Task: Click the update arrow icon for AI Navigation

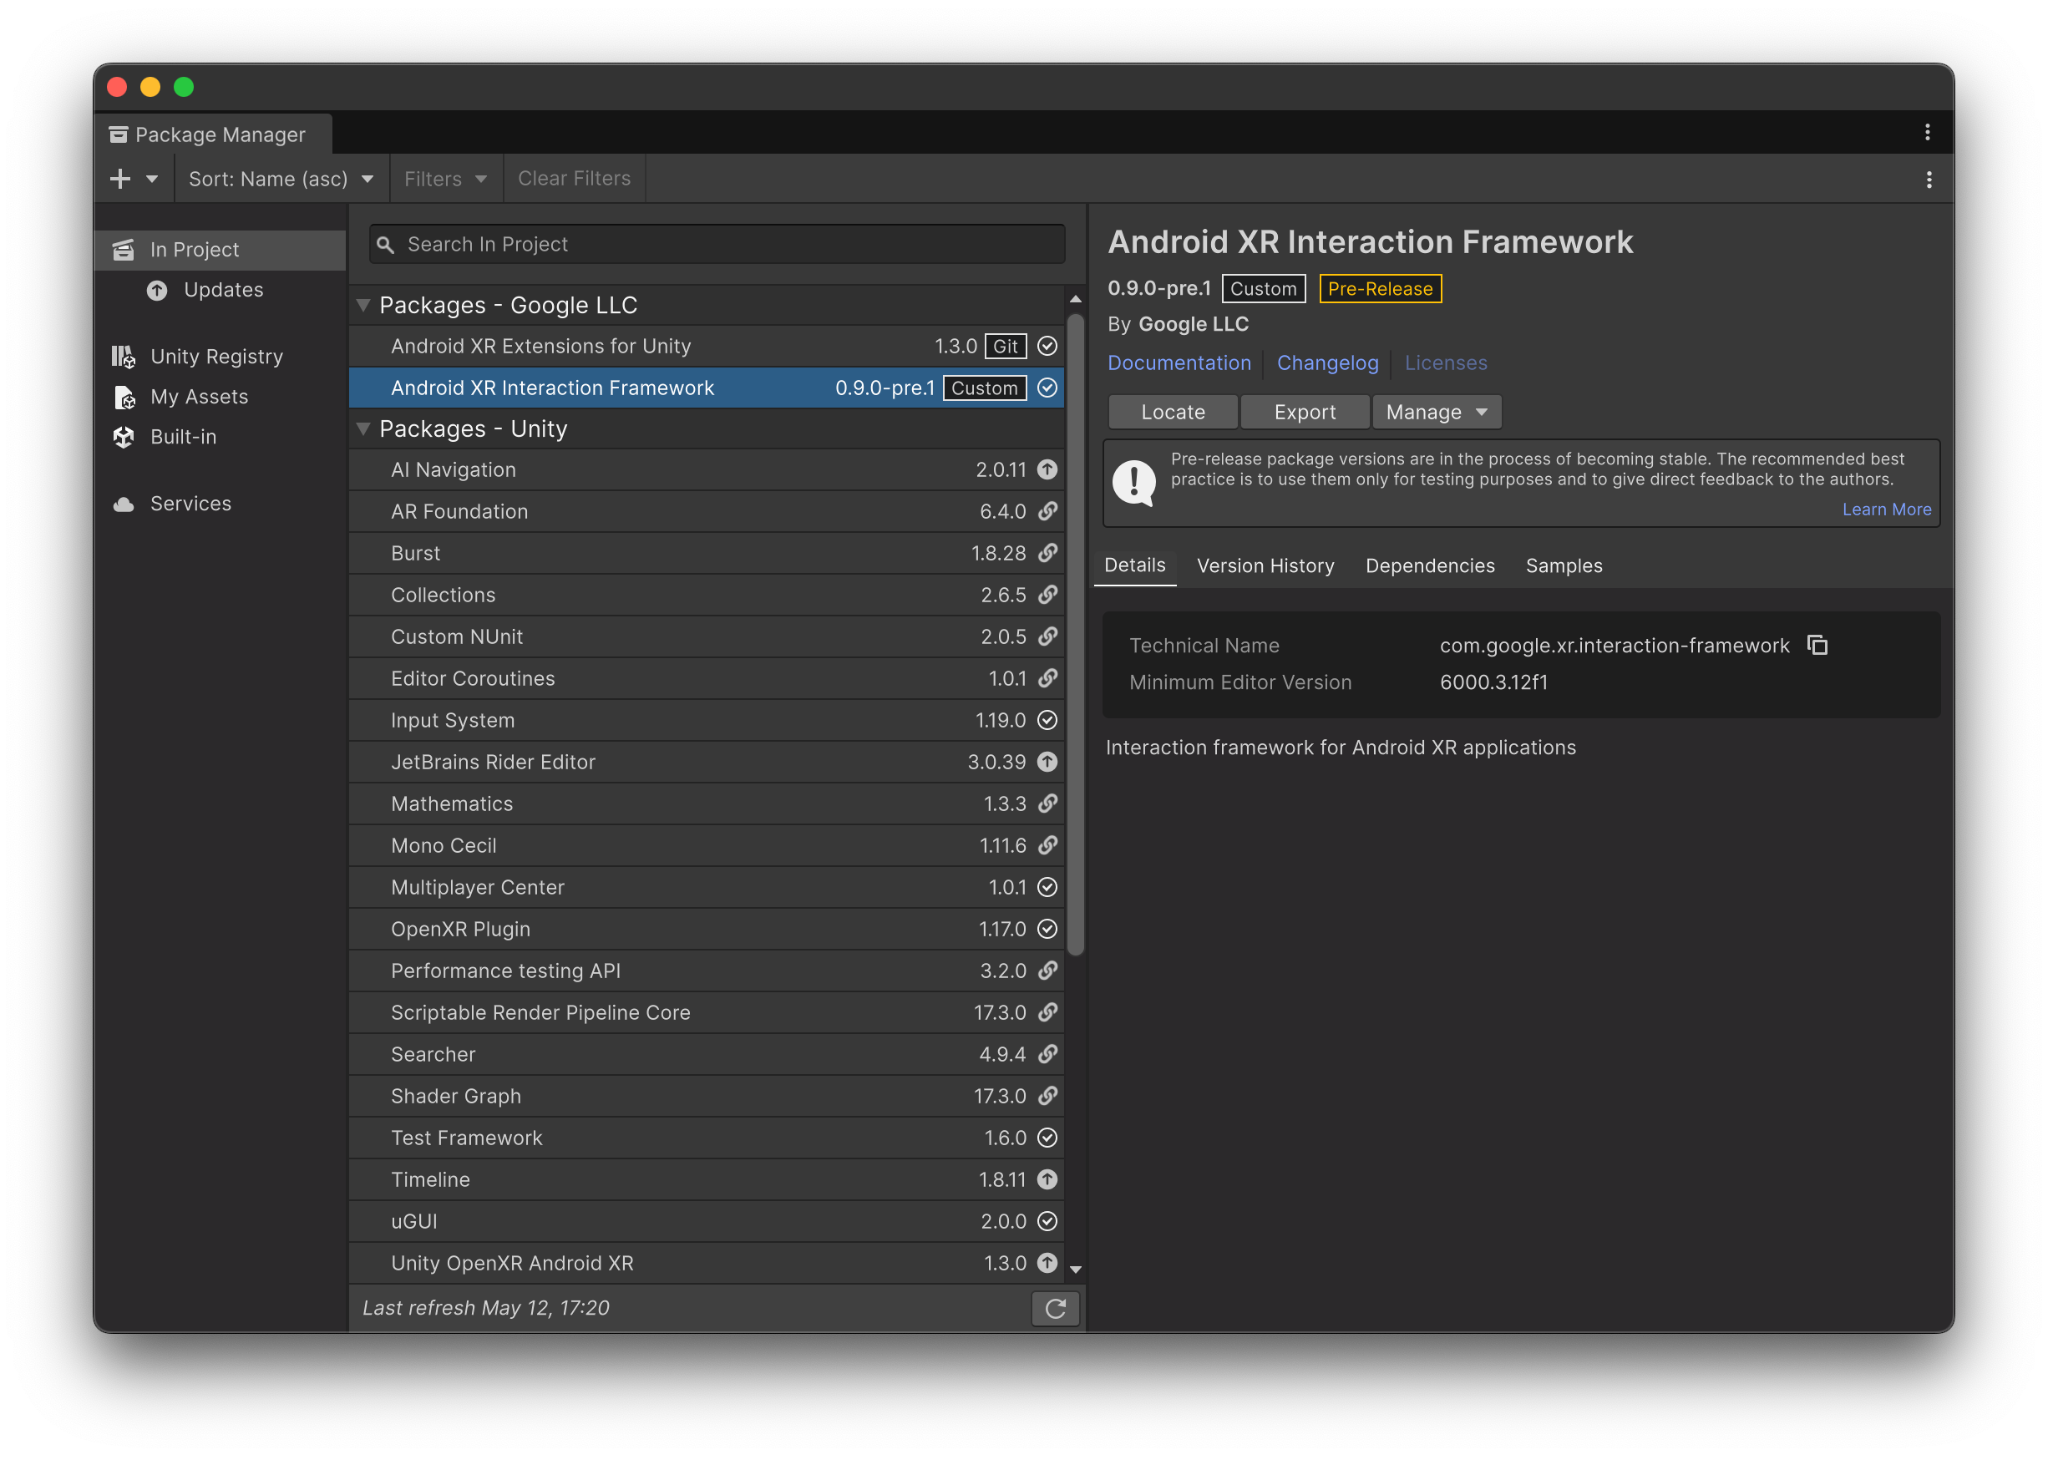Action: coord(1047,470)
